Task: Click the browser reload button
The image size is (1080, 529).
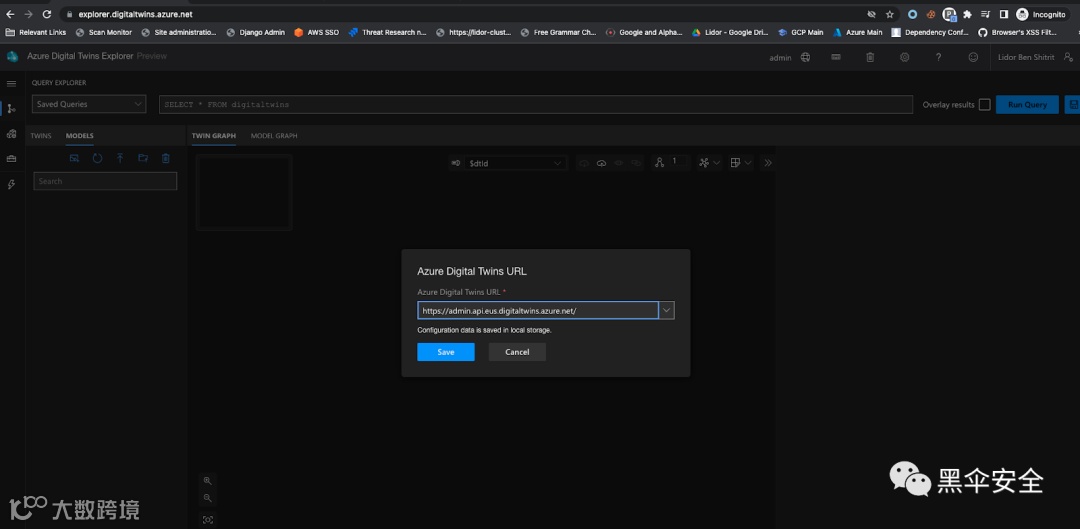Action: [x=46, y=14]
